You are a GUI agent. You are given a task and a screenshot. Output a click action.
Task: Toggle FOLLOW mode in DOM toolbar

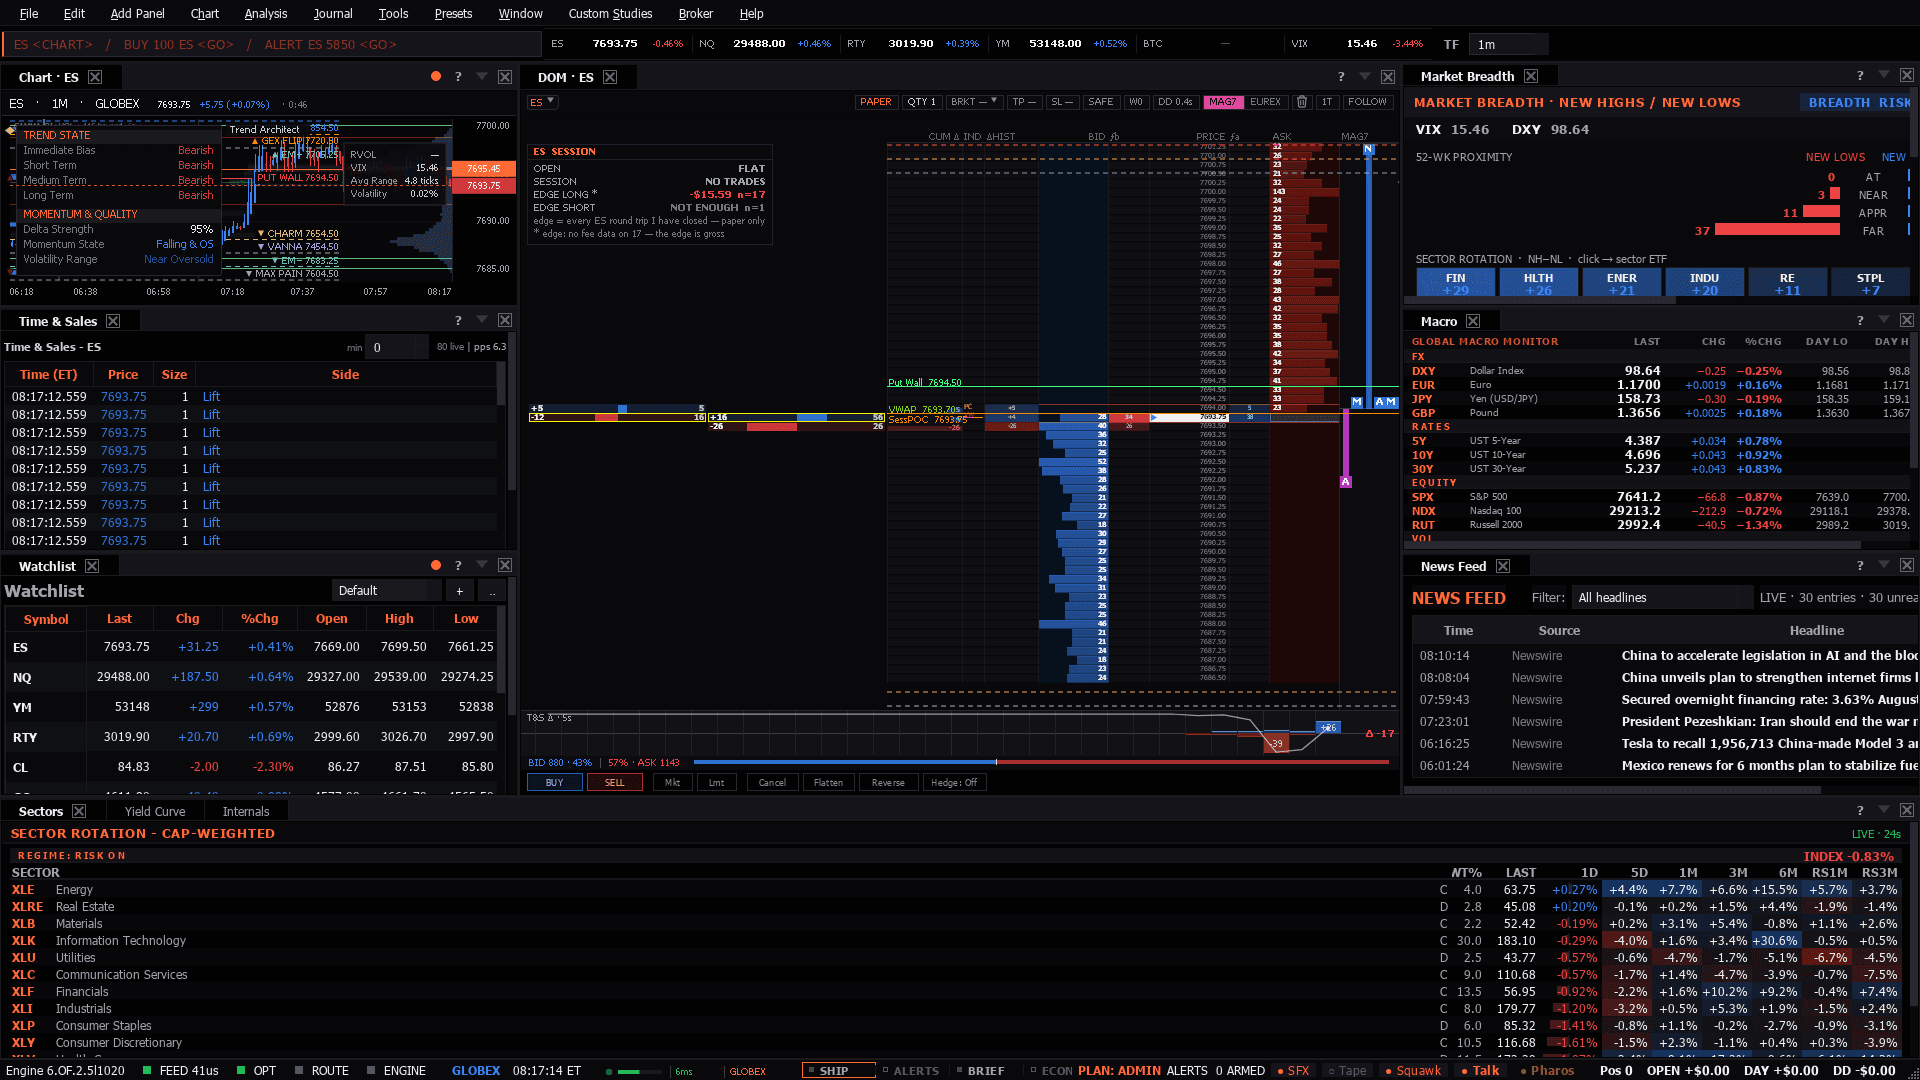pos(1367,102)
